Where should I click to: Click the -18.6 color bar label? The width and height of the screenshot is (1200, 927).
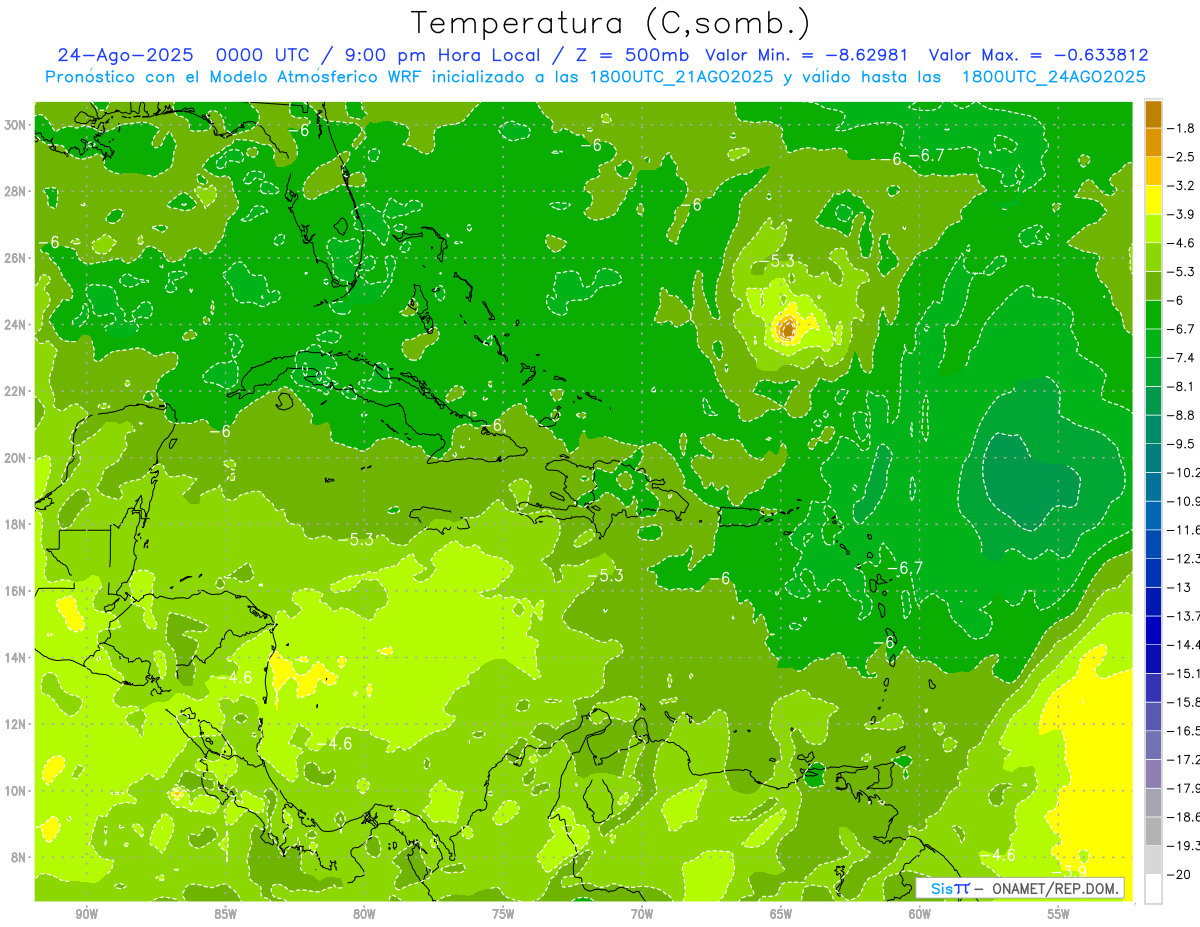[x=1184, y=817]
